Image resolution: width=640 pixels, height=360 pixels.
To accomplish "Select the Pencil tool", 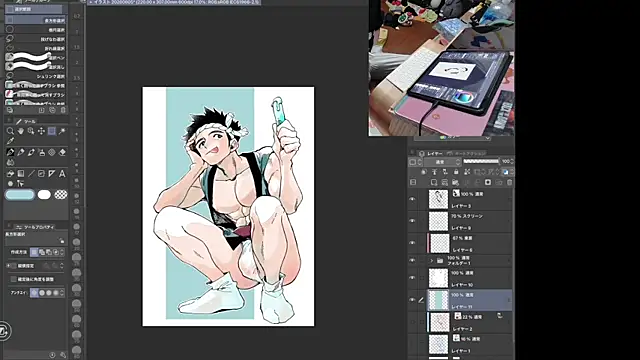I will click(20, 152).
